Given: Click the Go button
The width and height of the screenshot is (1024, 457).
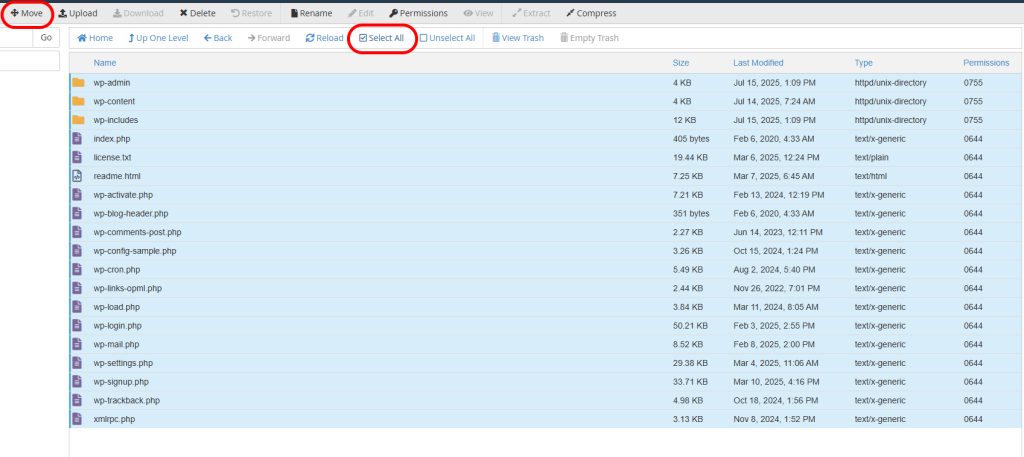Looking at the screenshot, I should [46, 38].
